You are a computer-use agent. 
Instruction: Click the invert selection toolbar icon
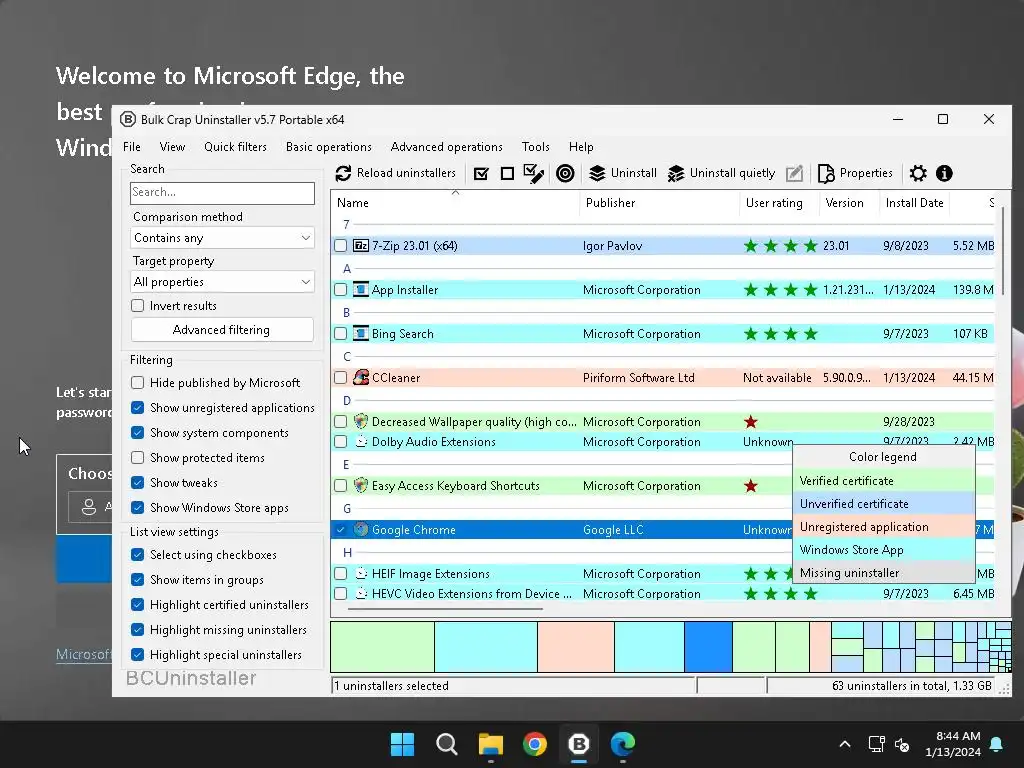(x=534, y=174)
